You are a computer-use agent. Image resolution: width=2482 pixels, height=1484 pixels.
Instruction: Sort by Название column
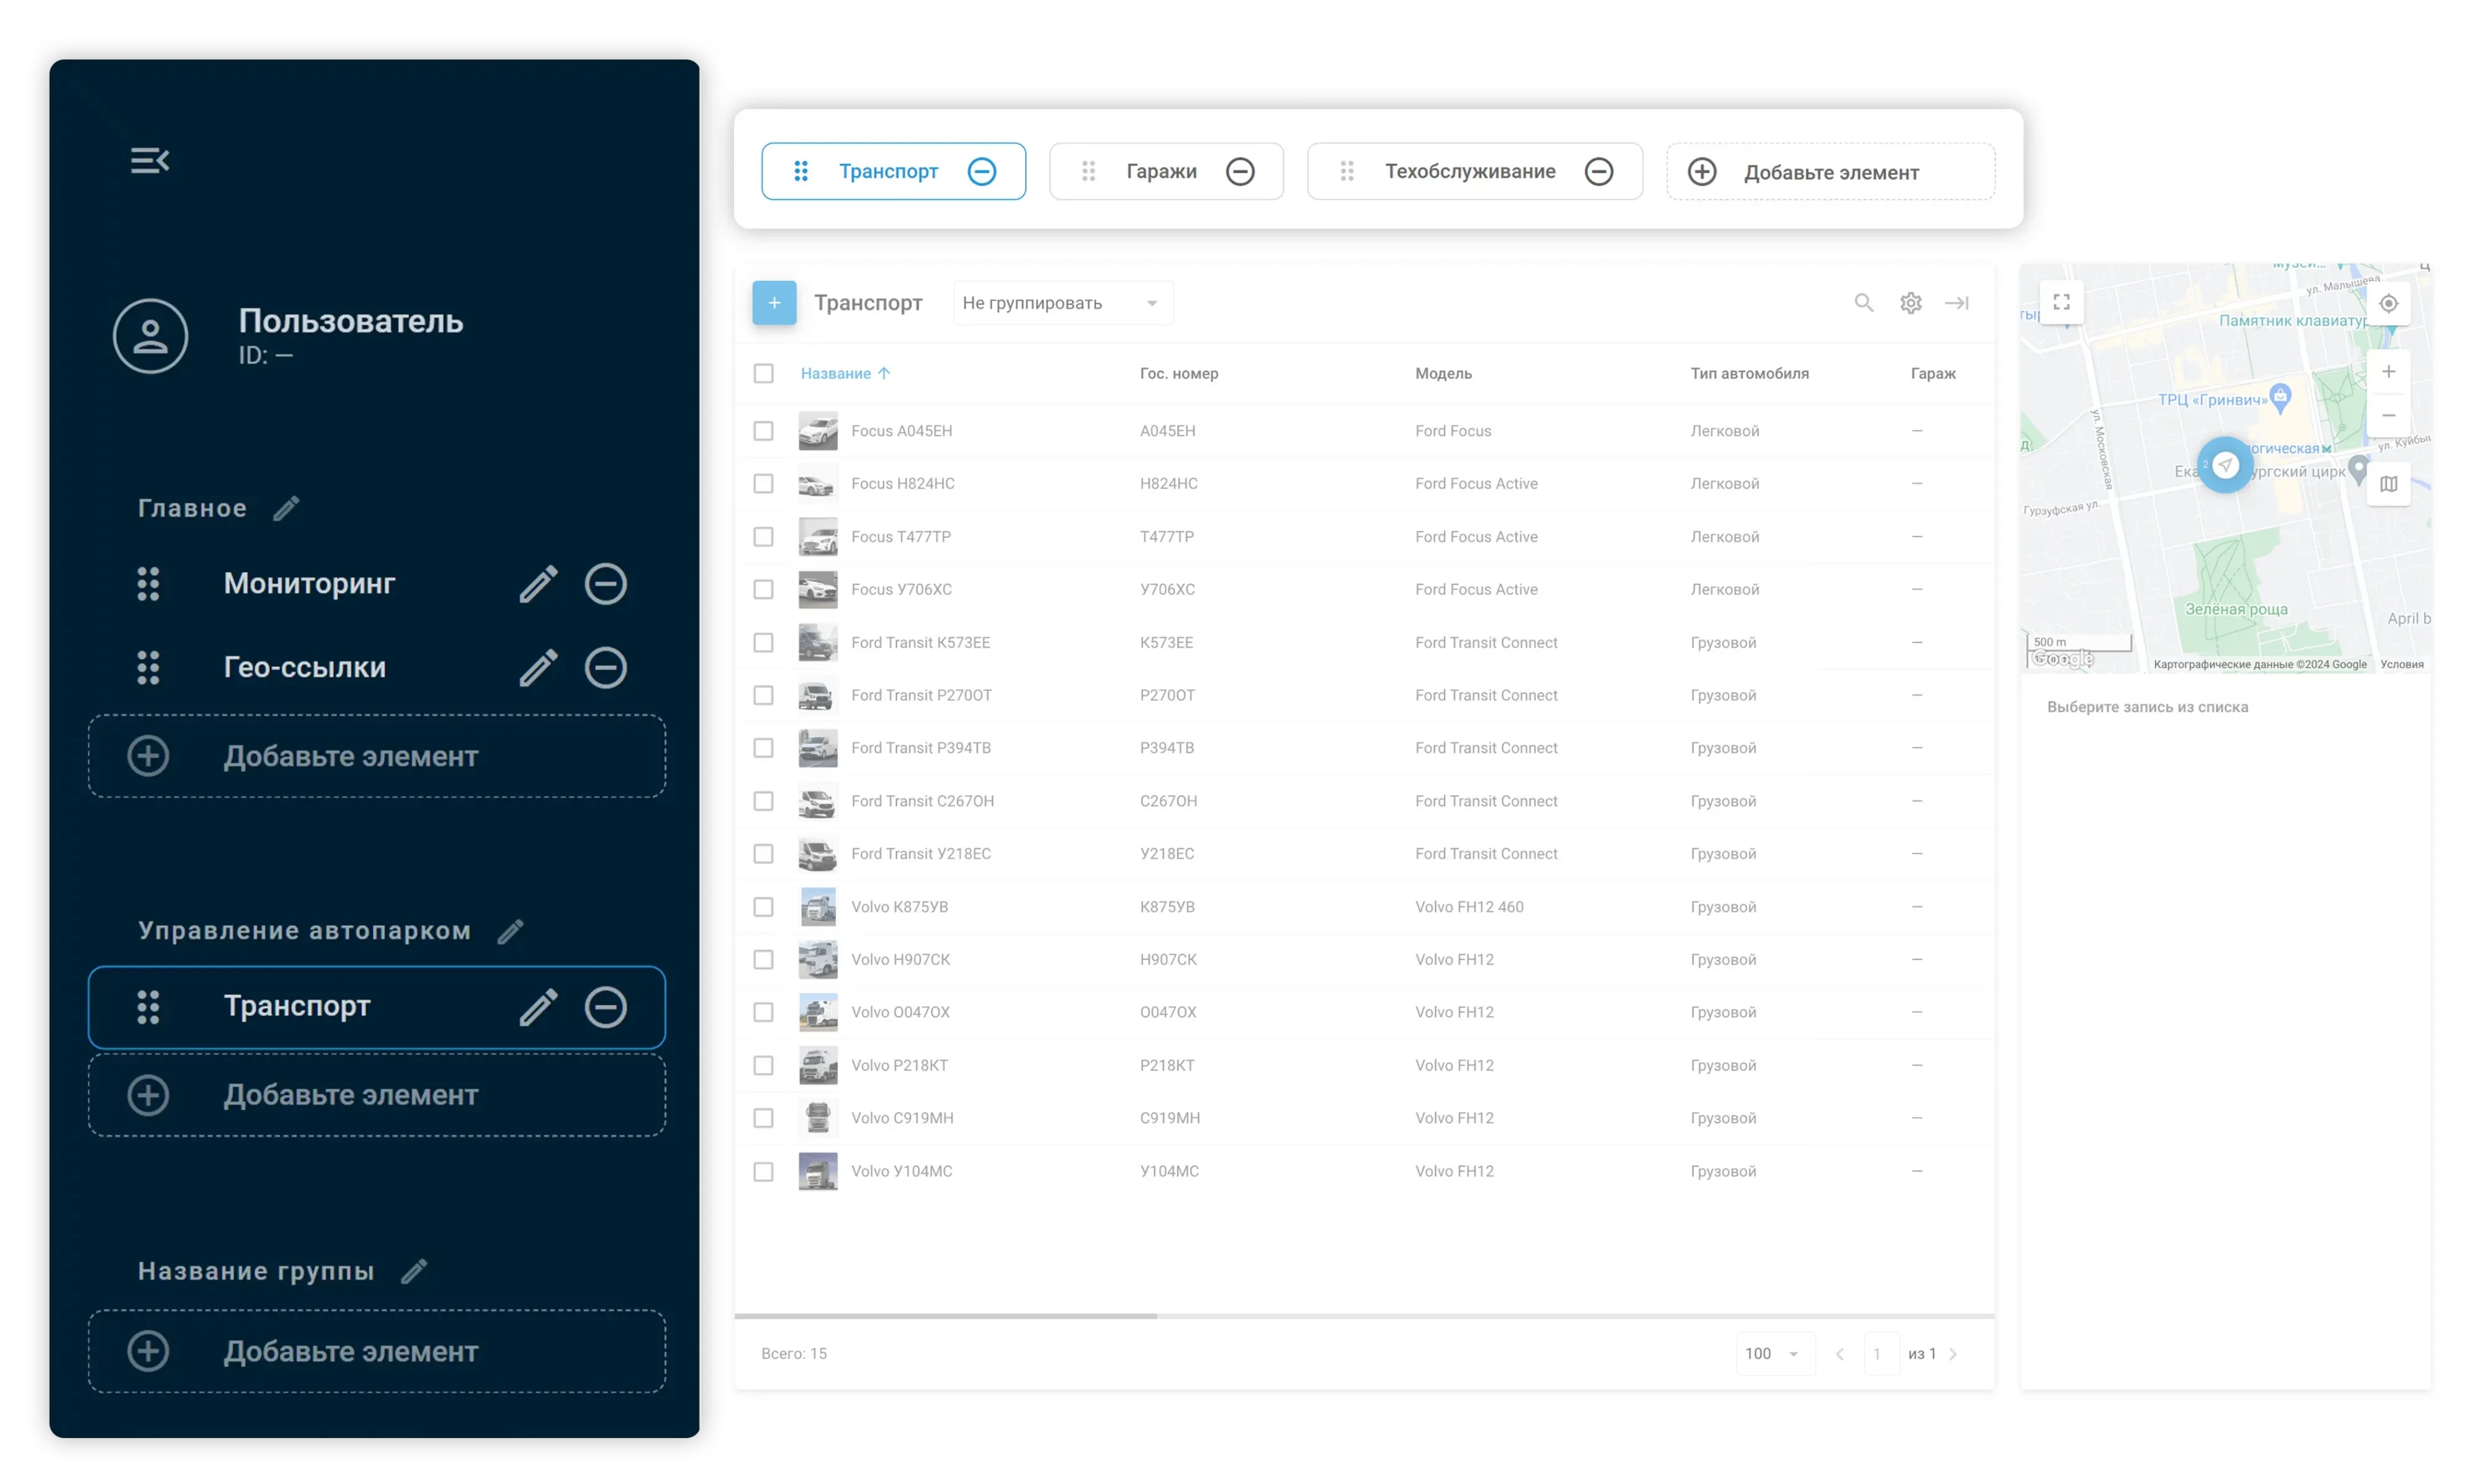[845, 373]
